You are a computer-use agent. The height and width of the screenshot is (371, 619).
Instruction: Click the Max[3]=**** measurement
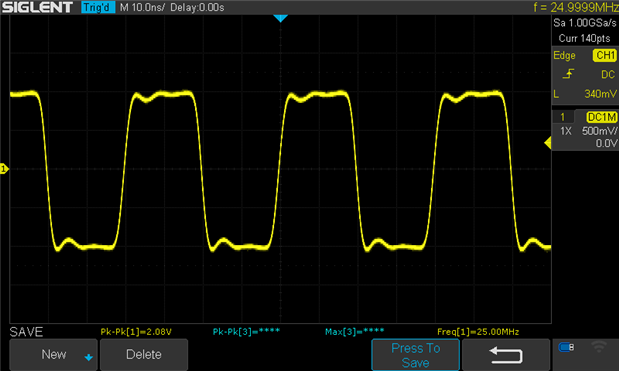coord(355,332)
